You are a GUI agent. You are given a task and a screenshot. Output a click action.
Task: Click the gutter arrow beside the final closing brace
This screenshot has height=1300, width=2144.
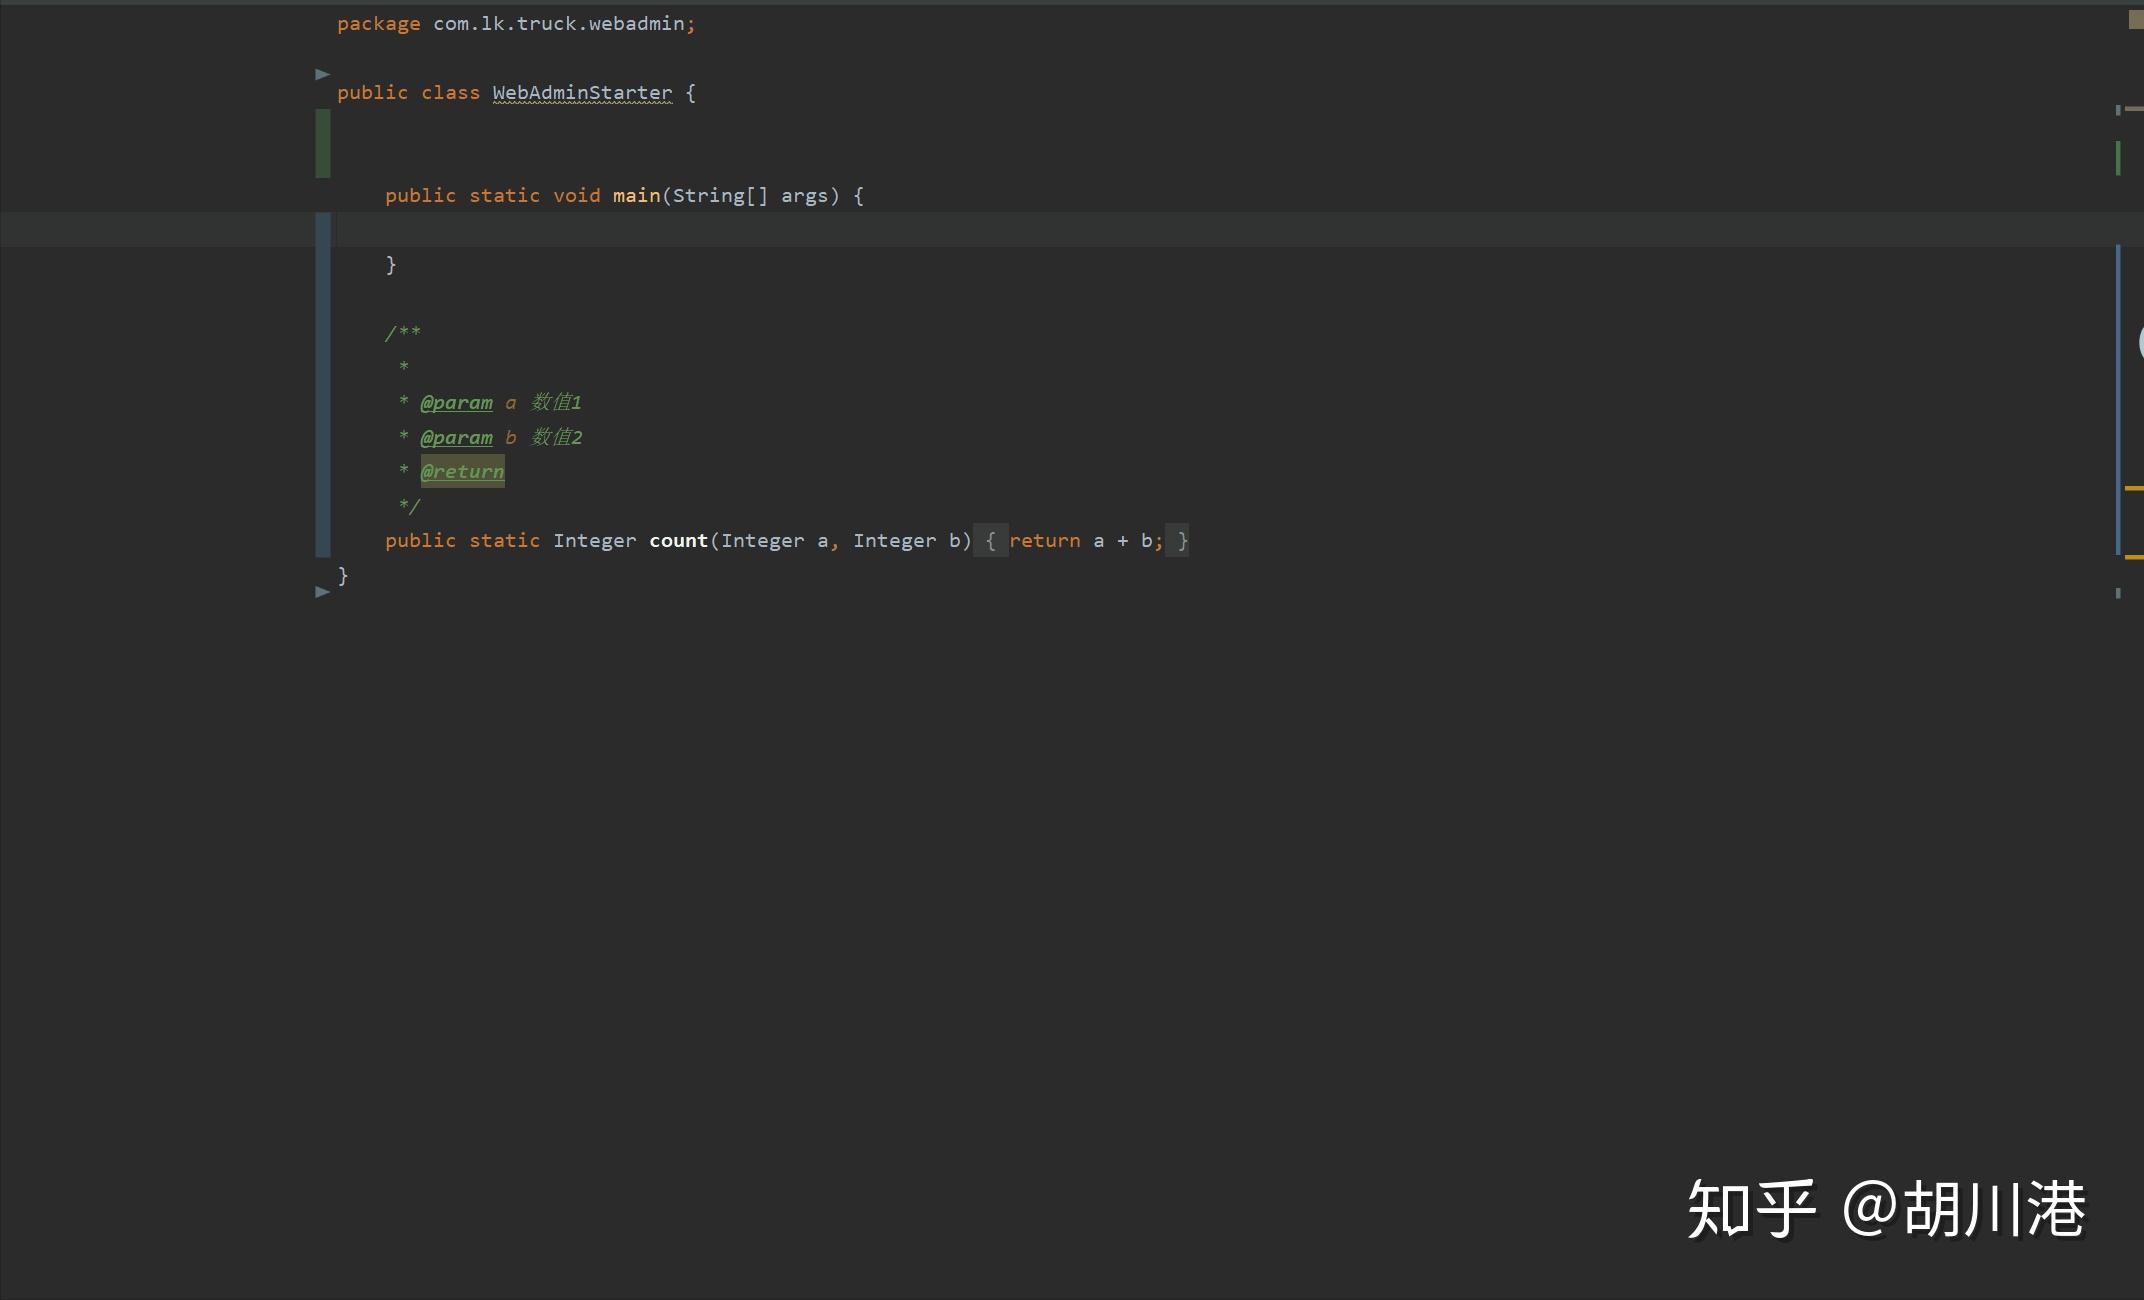click(322, 592)
